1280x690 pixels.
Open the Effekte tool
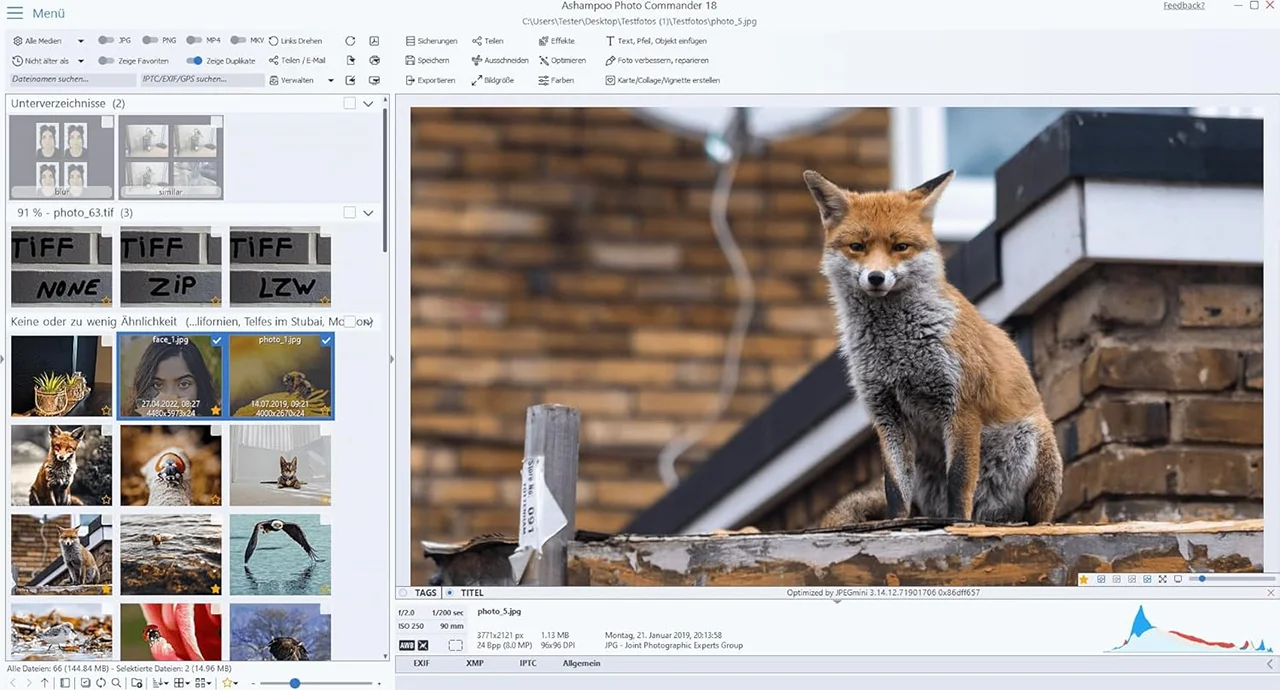tap(556, 41)
